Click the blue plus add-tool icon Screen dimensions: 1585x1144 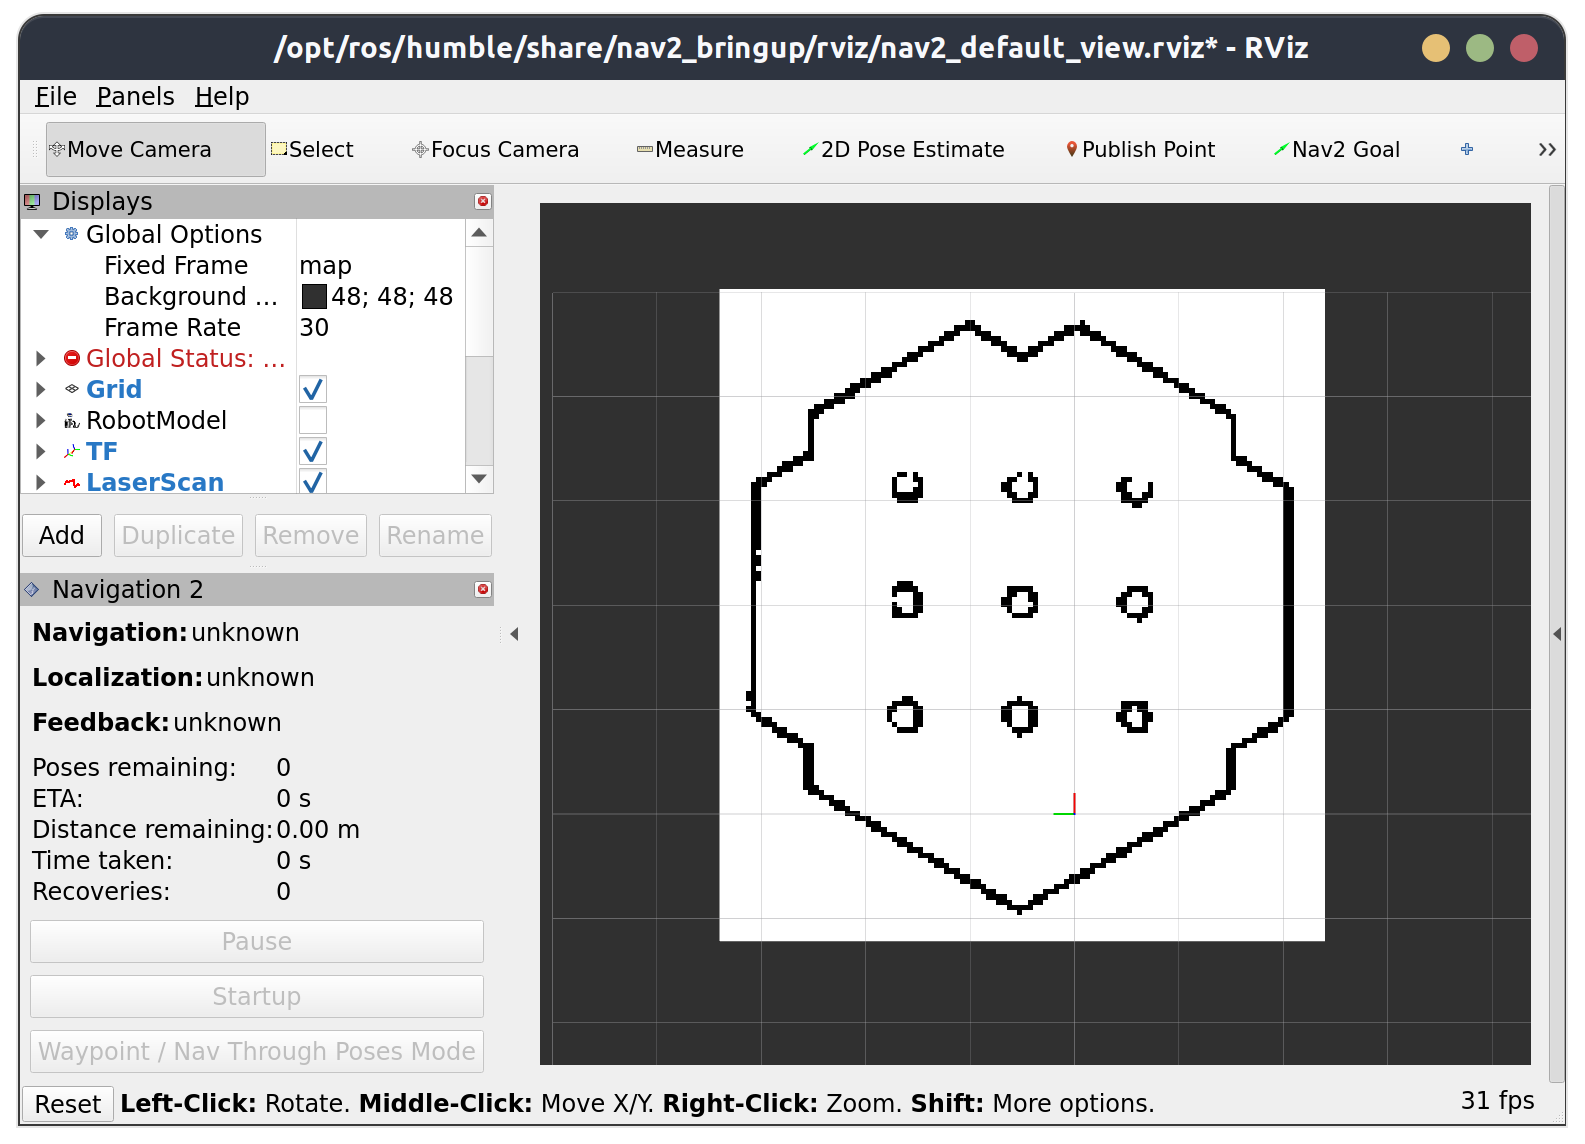1467,150
